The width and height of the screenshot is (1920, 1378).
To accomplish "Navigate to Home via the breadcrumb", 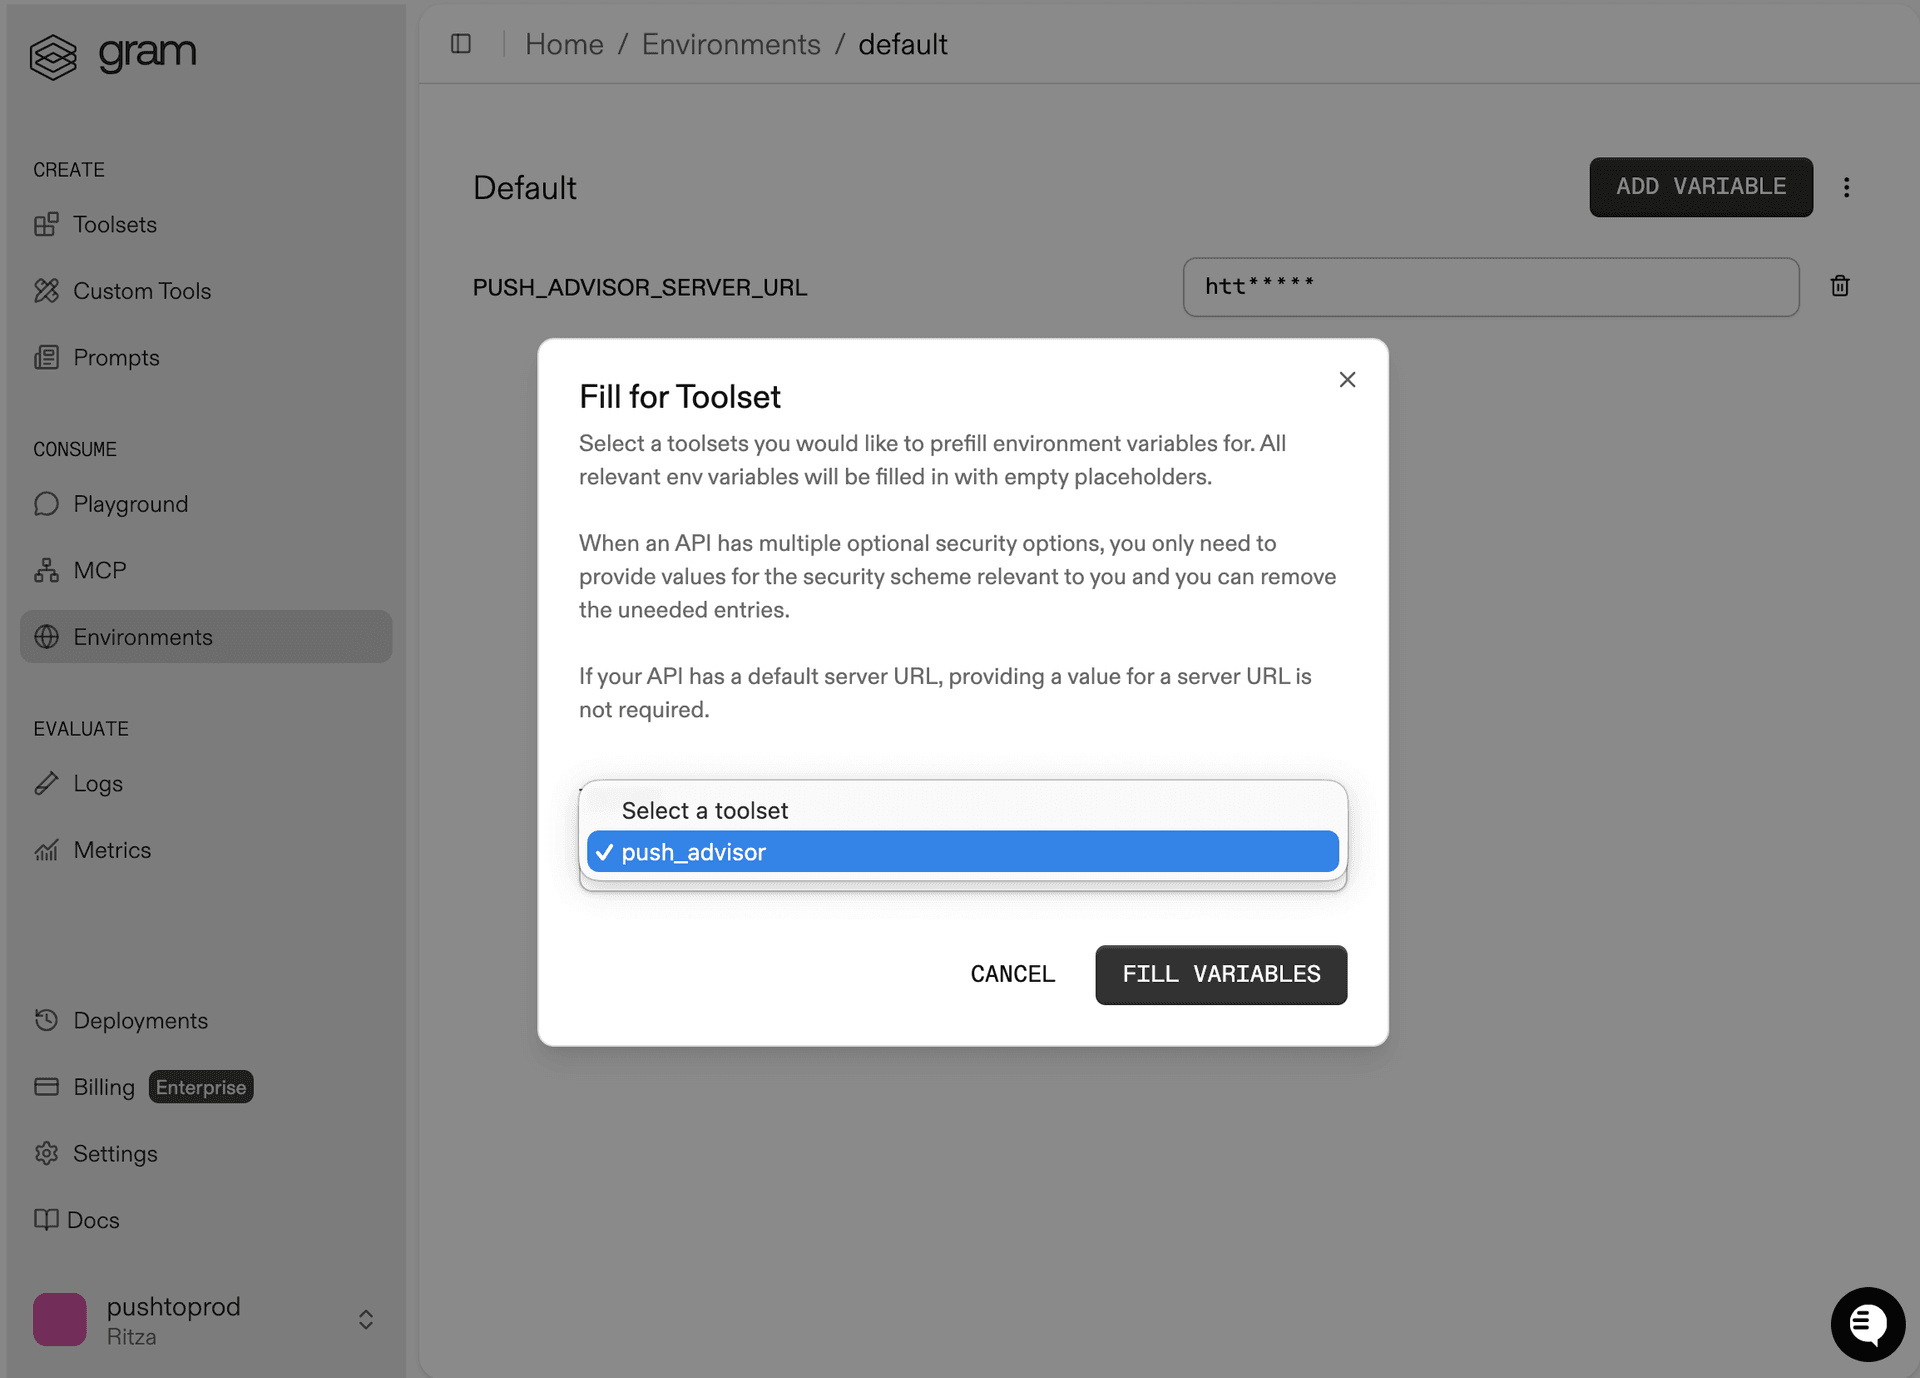I will click(x=564, y=44).
